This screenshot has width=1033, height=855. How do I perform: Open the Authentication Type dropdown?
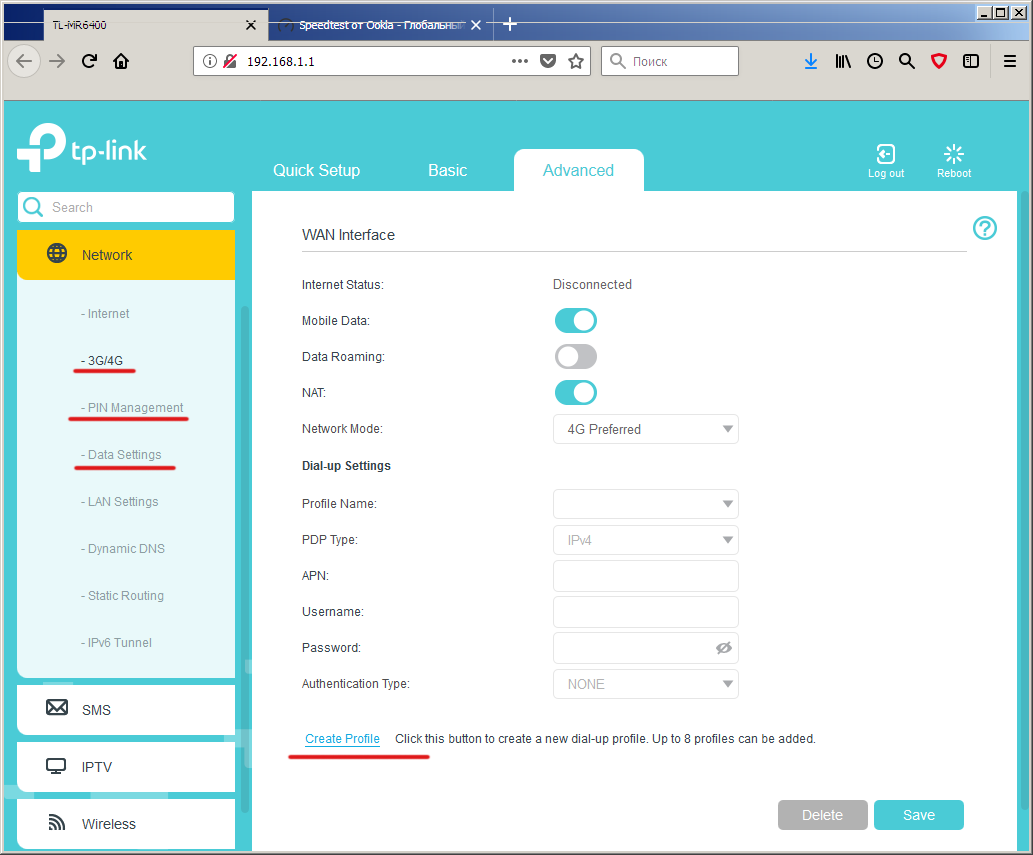tap(646, 684)
